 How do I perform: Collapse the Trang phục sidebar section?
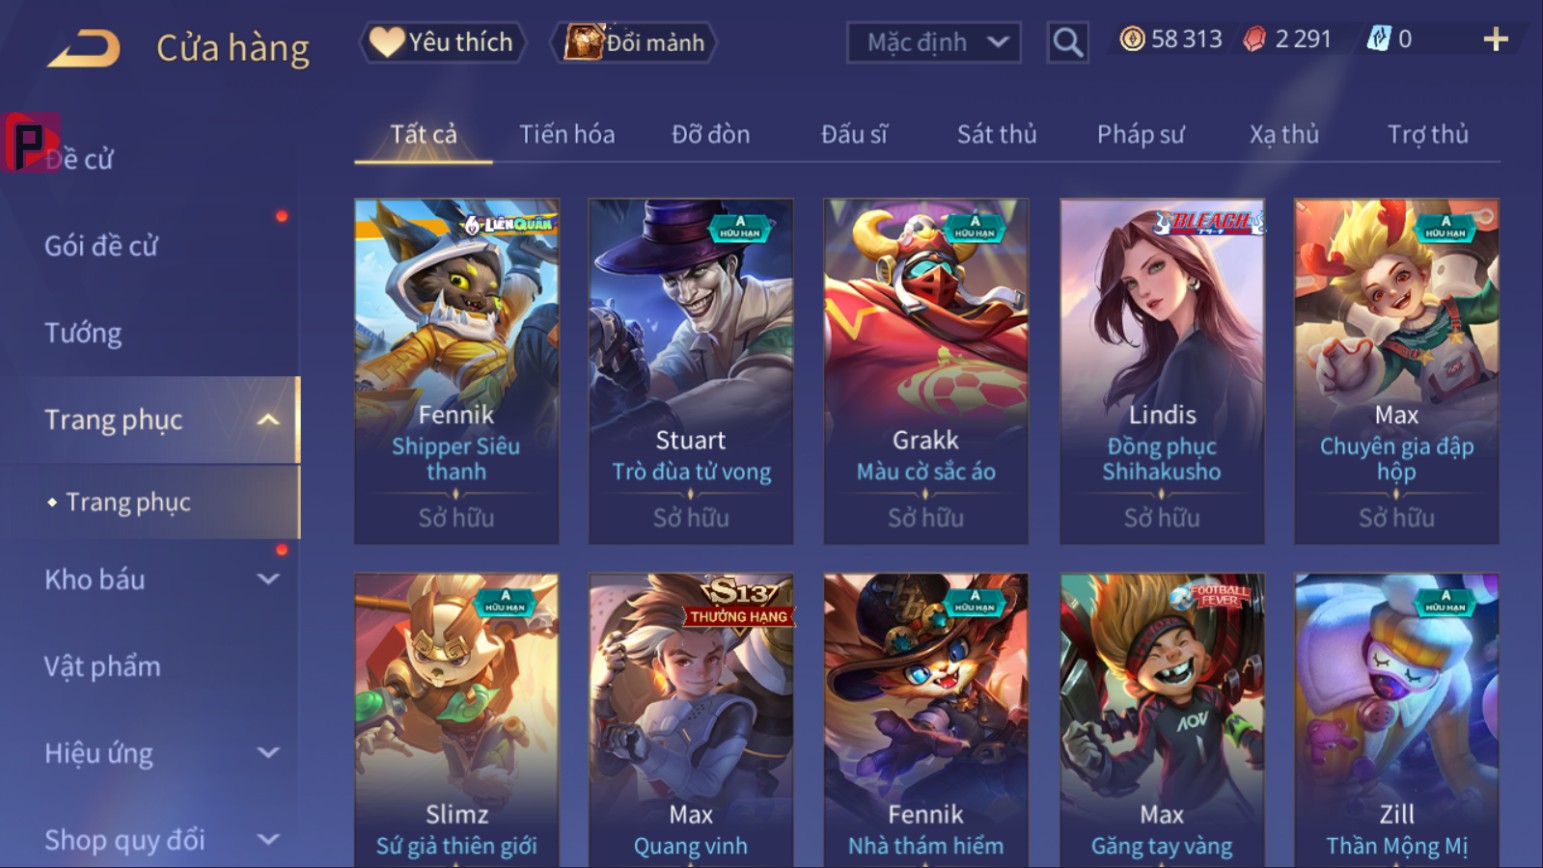pos(268,420)
